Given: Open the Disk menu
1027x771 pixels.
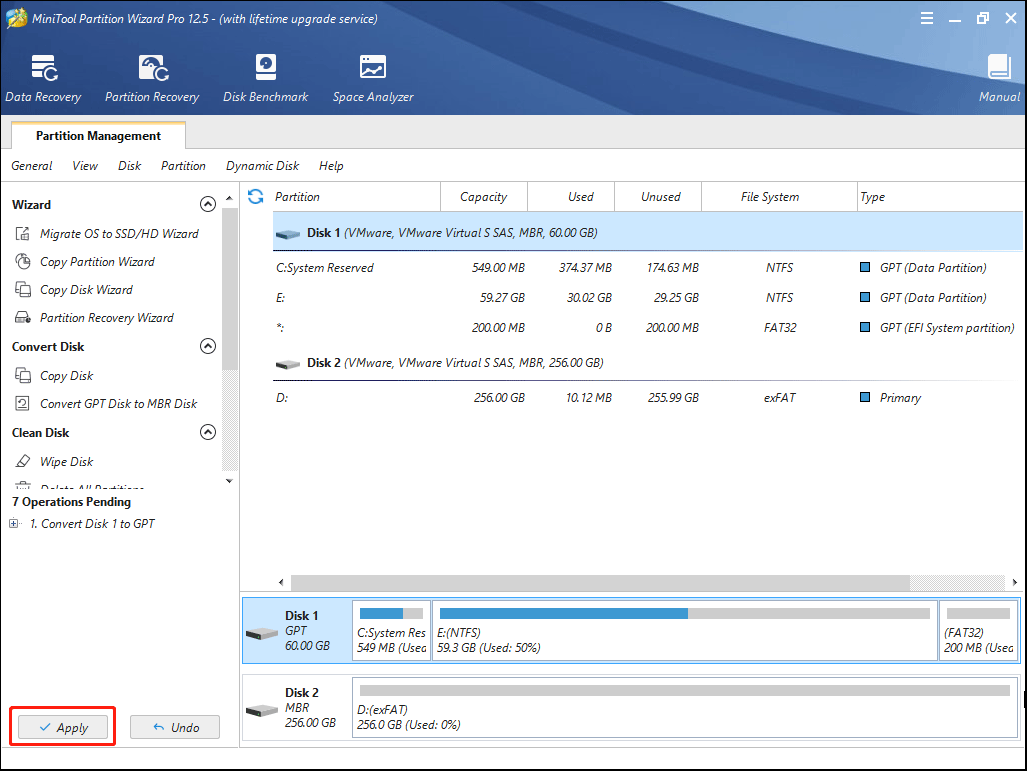Looking at the screenshot, I should 129,166.
